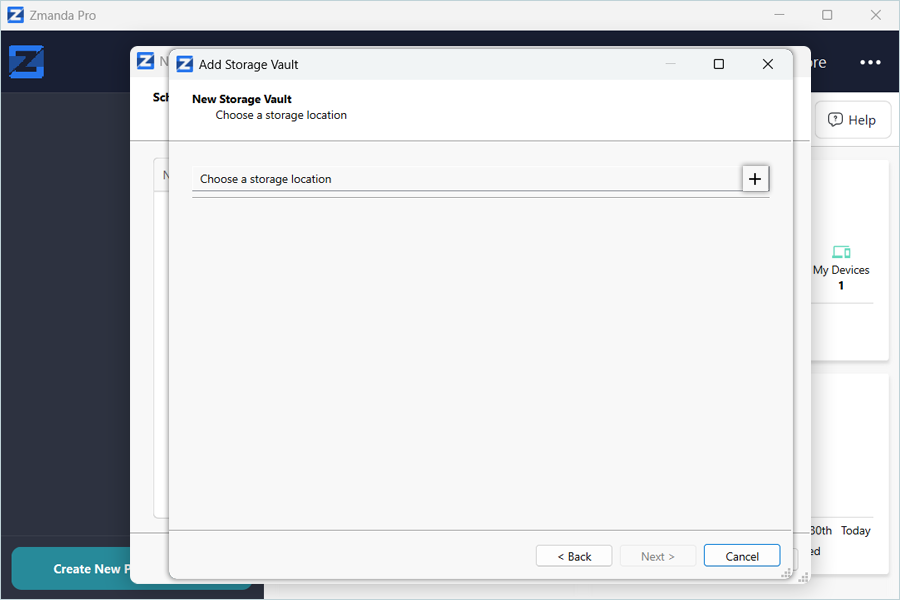Close the Add Storage Vault dialog
900x600 pixels.
(767, 64)
